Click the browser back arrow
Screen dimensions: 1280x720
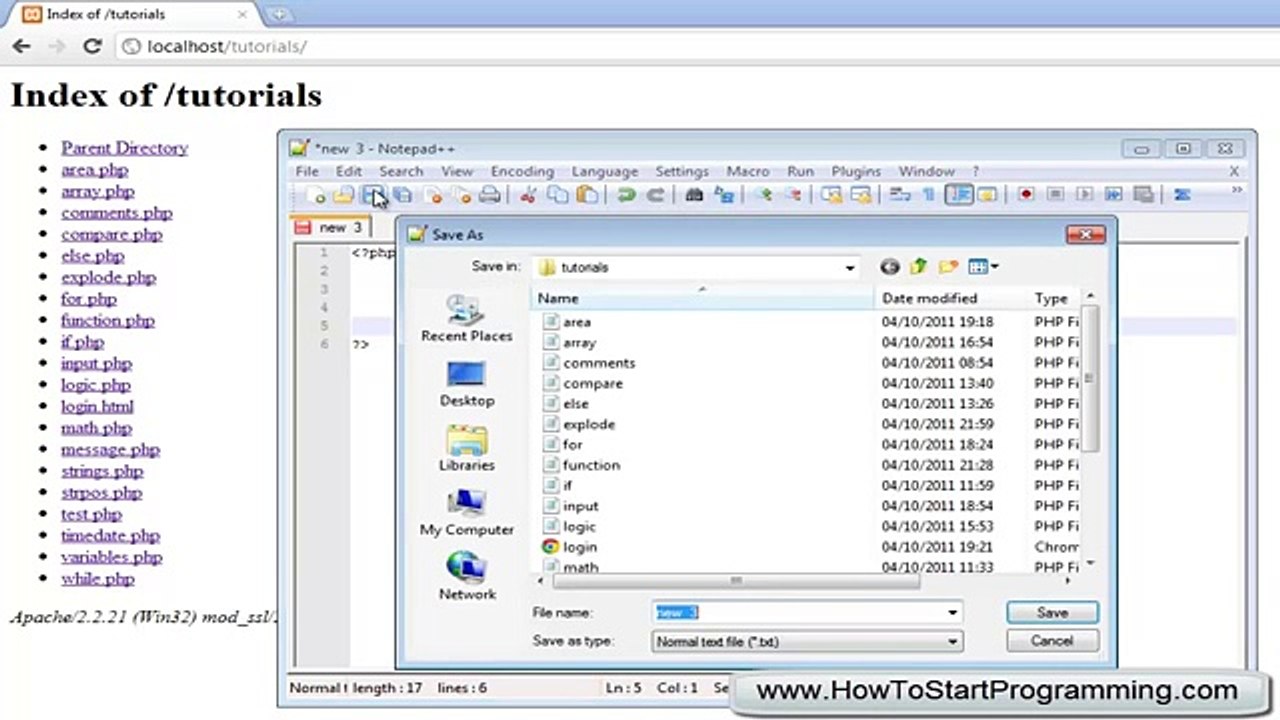21,46
